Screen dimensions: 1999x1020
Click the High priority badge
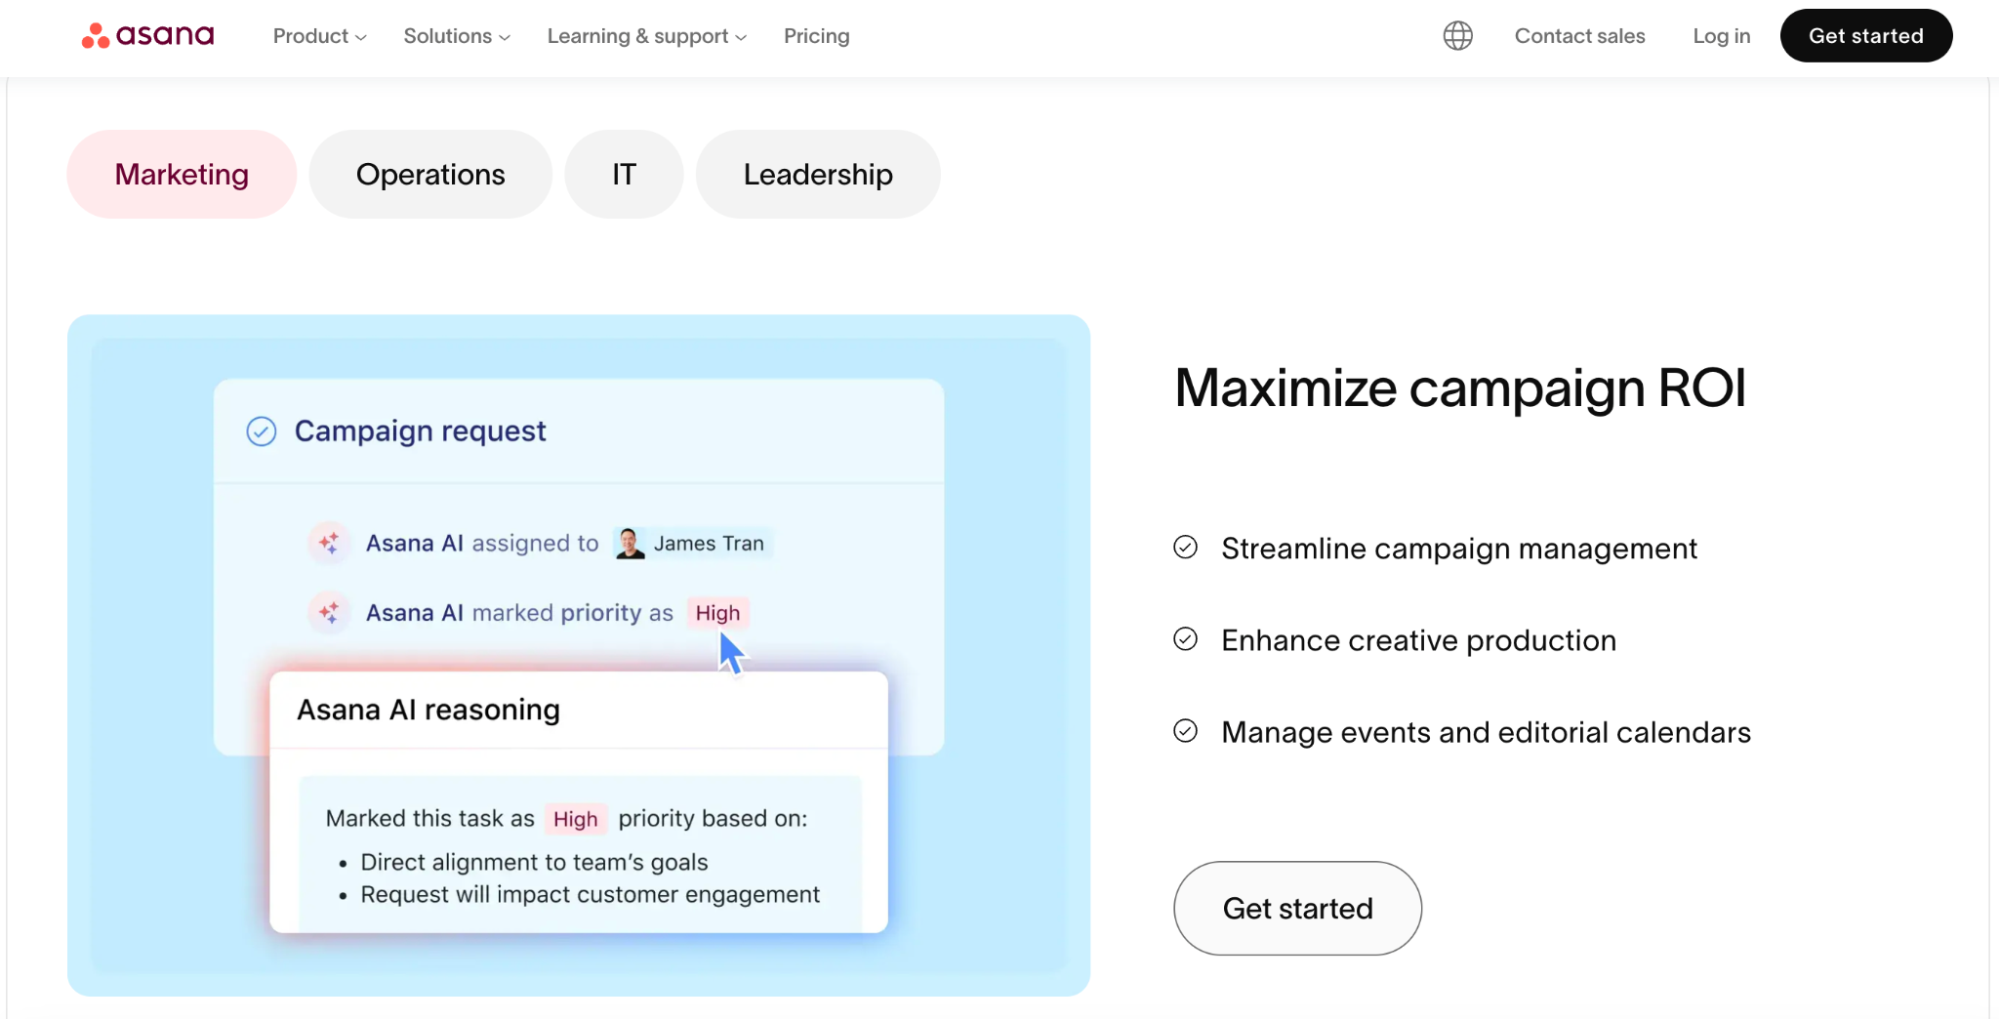(717, 612)
